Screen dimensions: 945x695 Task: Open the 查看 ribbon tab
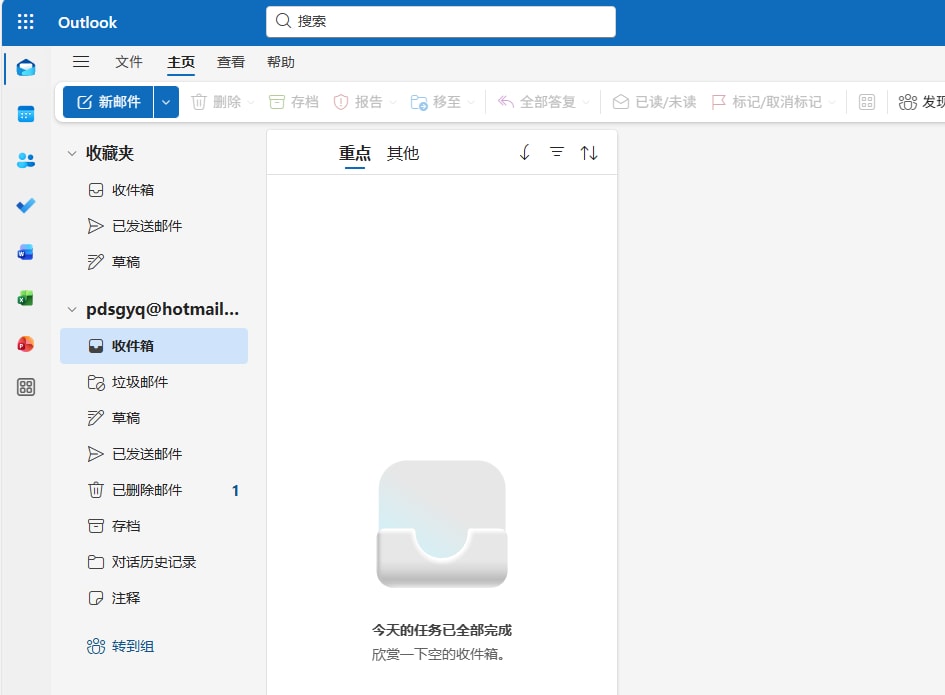tap(231, 62)
